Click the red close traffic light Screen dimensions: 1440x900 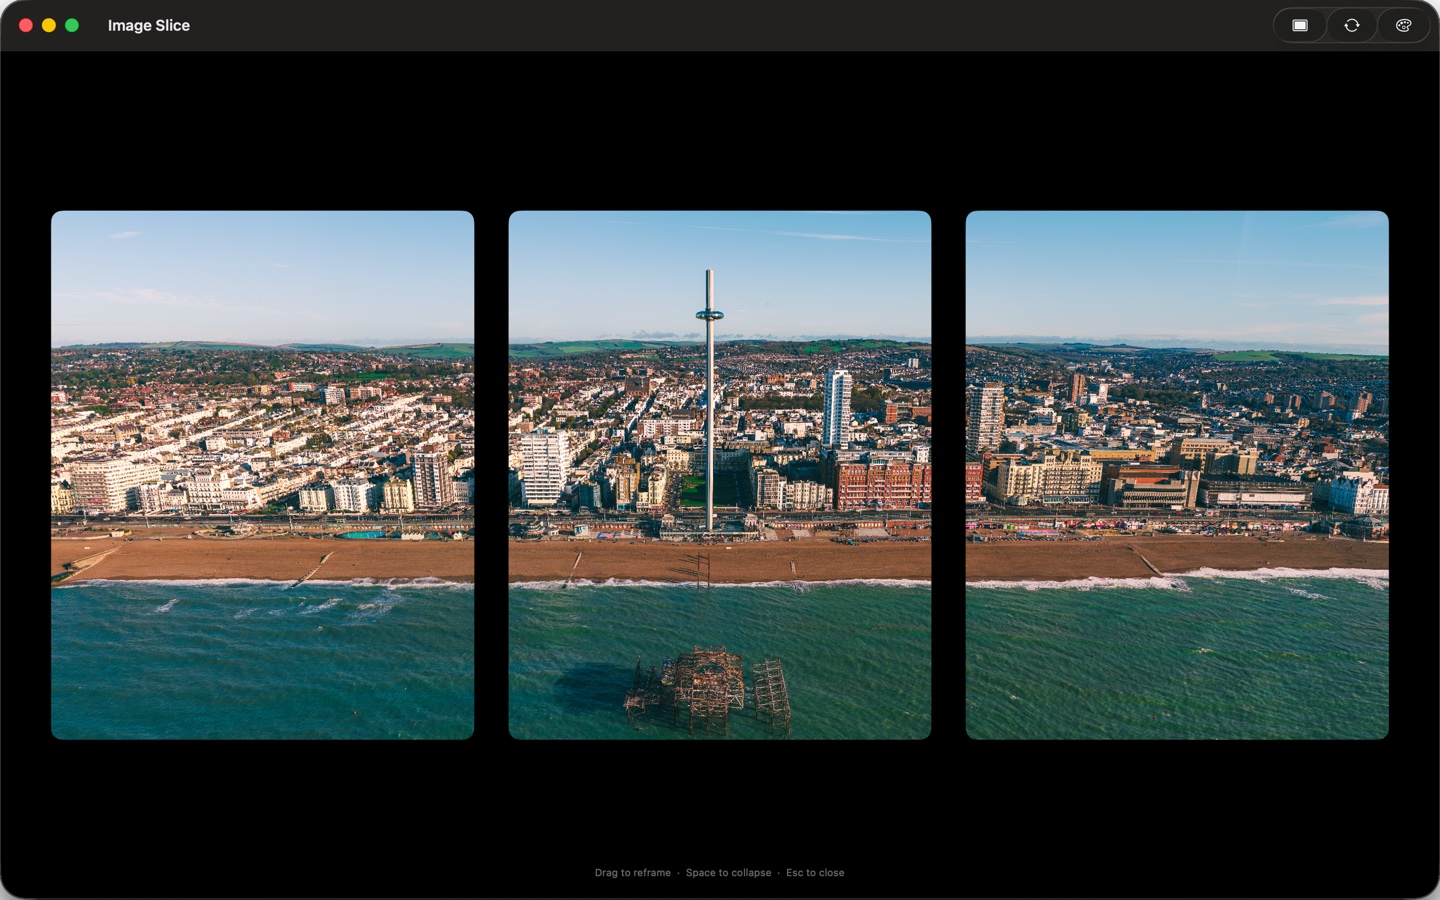tap(25, 25)
